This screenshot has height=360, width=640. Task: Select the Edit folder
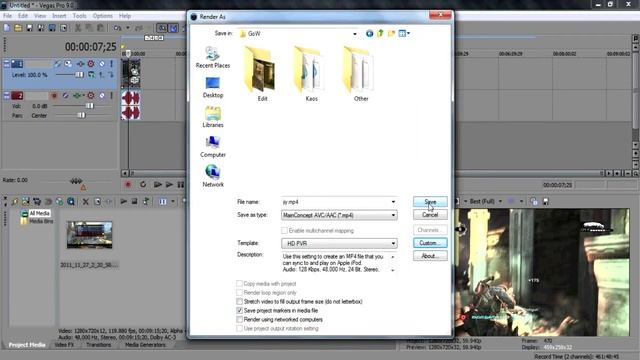tap(262, 74)
